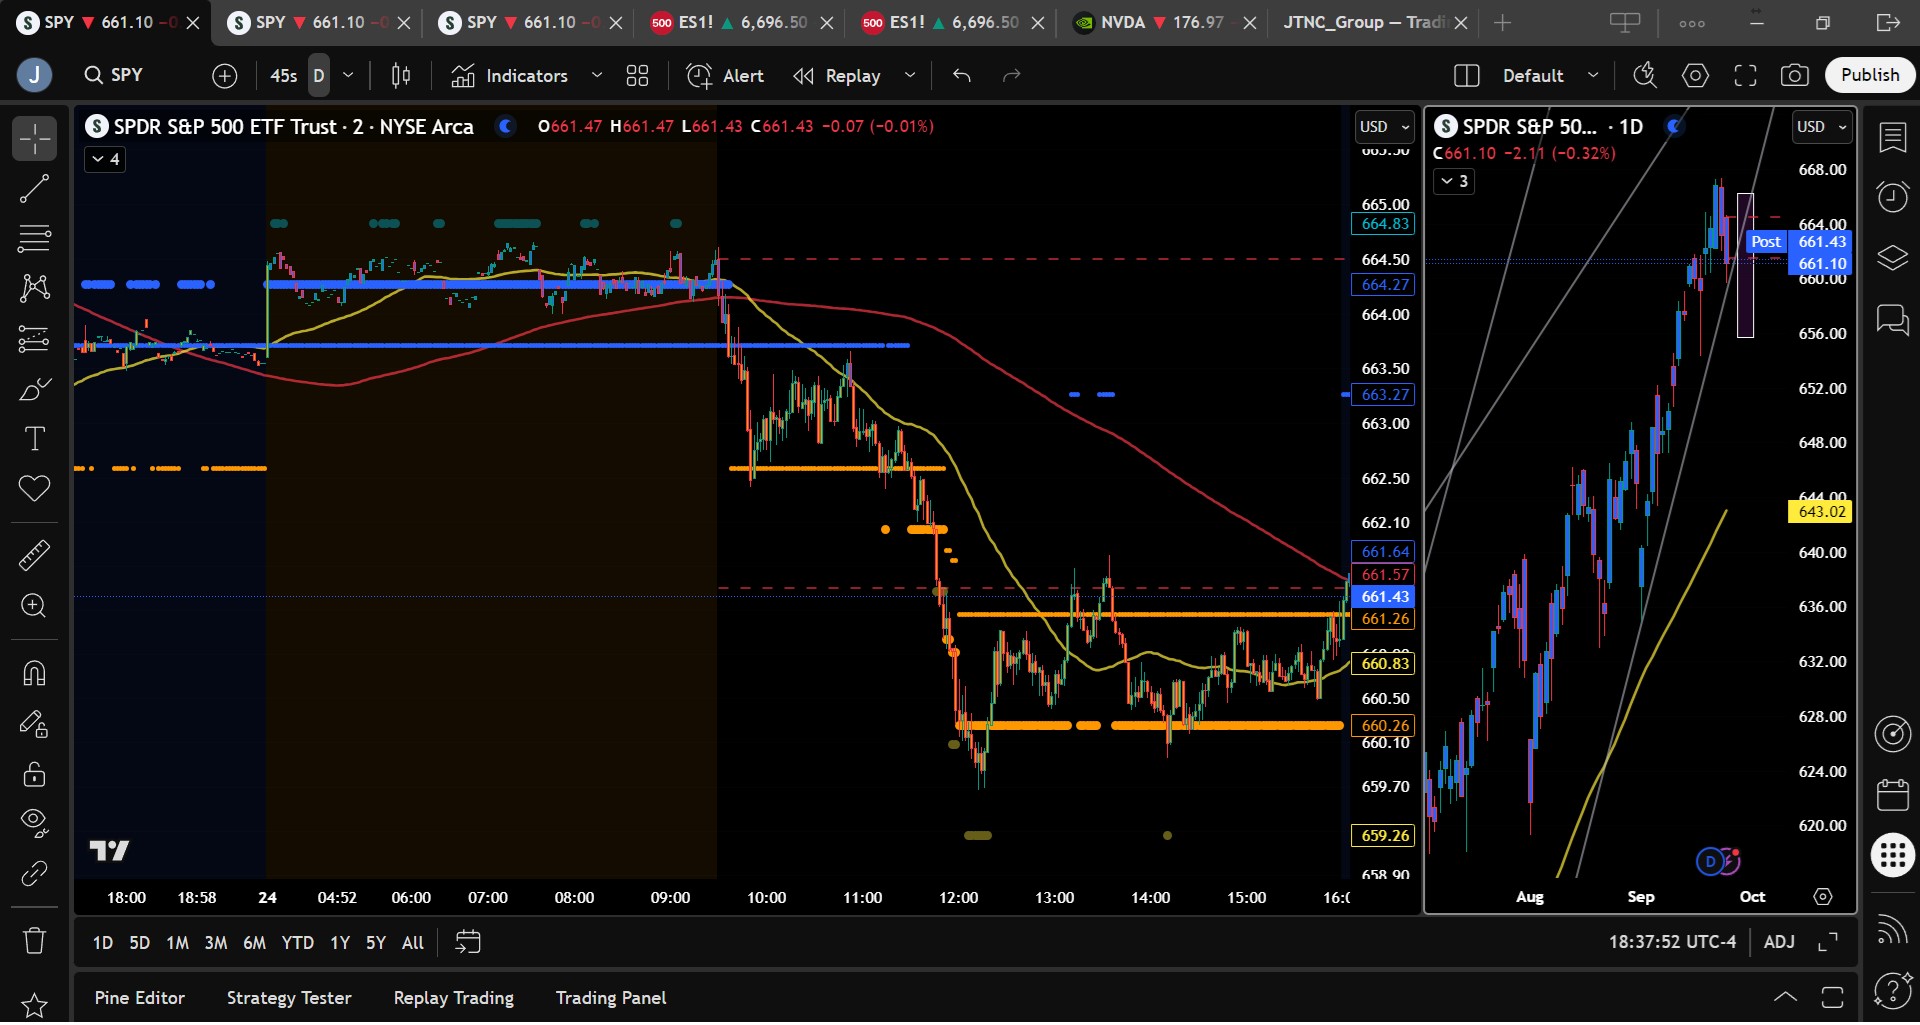Open the indicator templates grid
The width and height of the screenshot is (1920, 1025).
tap(637, 76)
